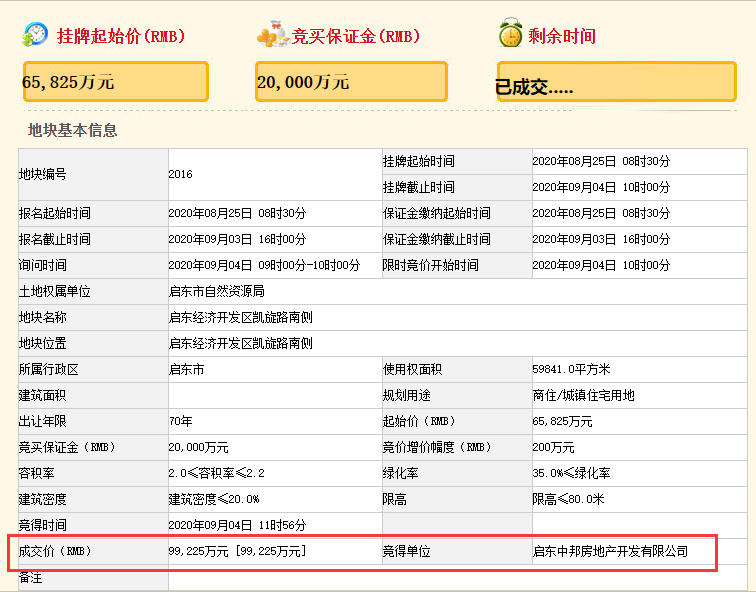
Task: Select the 起始价 table value 65,825万元
Action: point(562,421)
